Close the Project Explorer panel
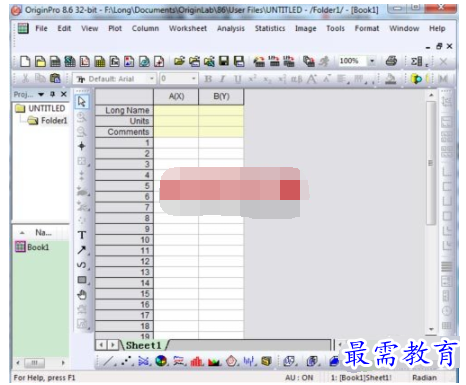The height and width of the screenshot is (385, 466). [x=64, y=94]
